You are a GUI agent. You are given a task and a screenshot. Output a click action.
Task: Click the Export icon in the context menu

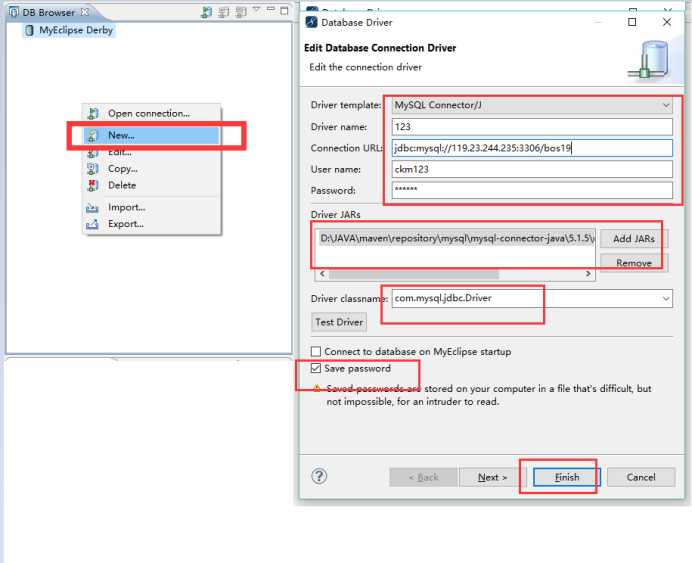coord(92,224)
